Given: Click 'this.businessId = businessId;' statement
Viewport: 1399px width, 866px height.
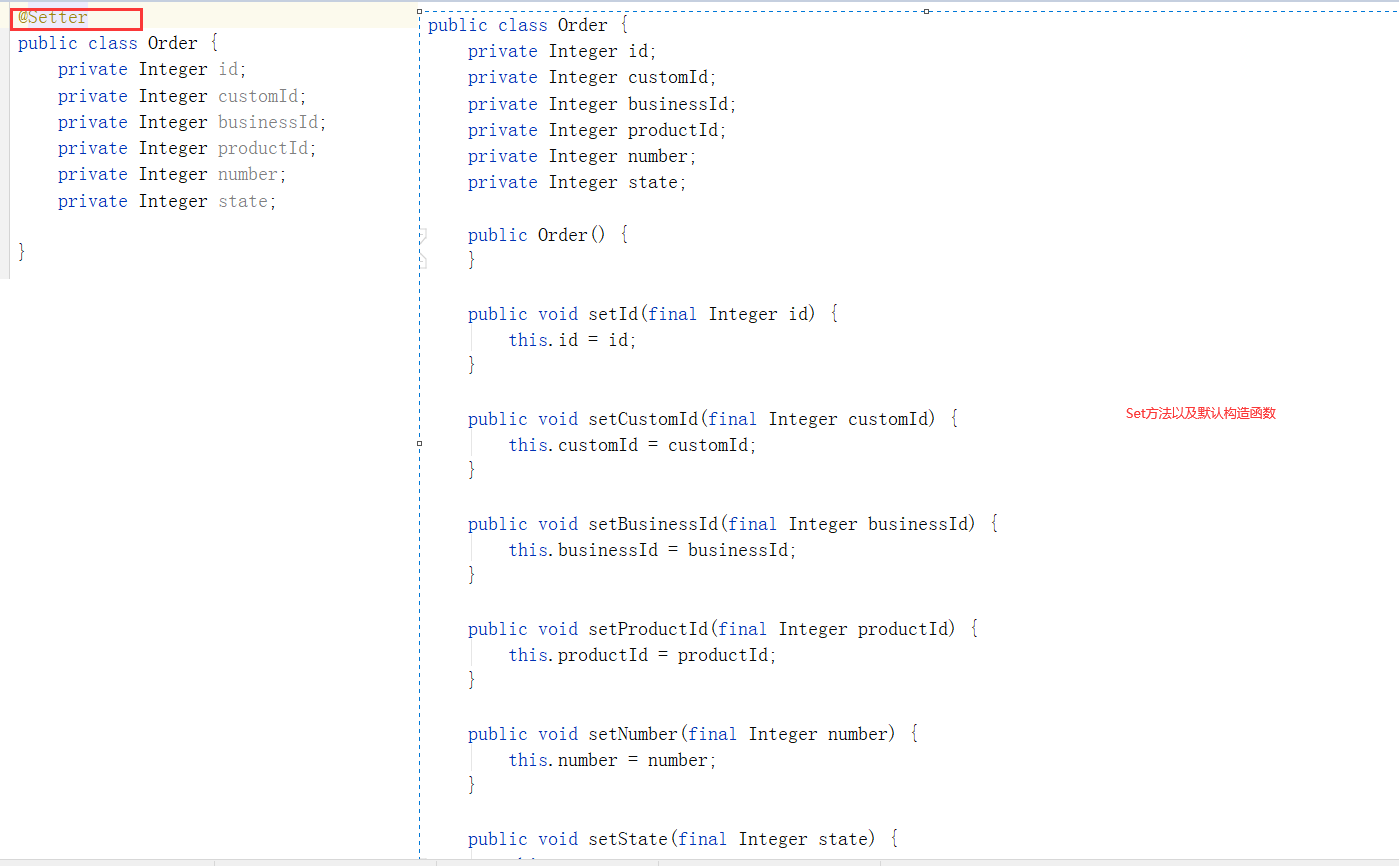Looking at the screenshot, I should tap(652, 550).
